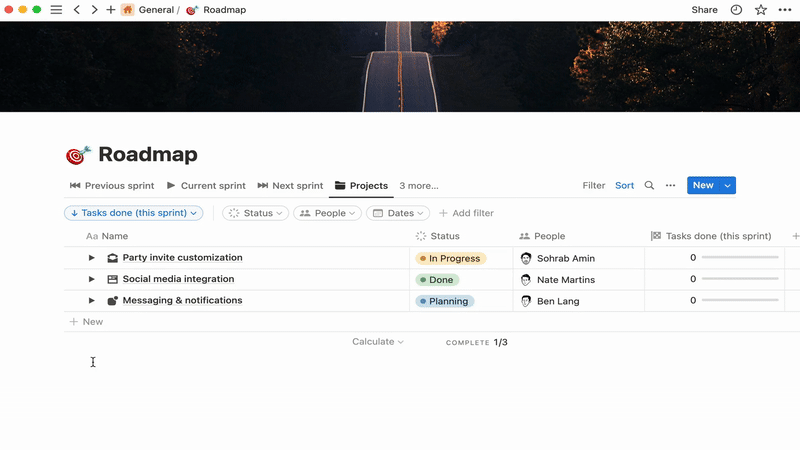The height and width of the screenshot is (450, 800).
Task: Switch to Next sprint tab
Action: tap(290, 186)
